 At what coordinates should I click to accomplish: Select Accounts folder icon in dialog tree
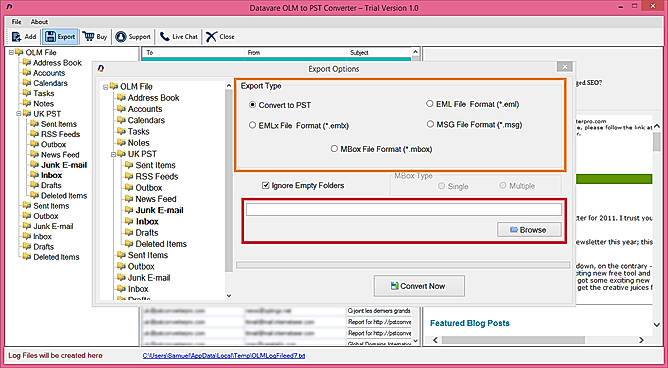121,109
